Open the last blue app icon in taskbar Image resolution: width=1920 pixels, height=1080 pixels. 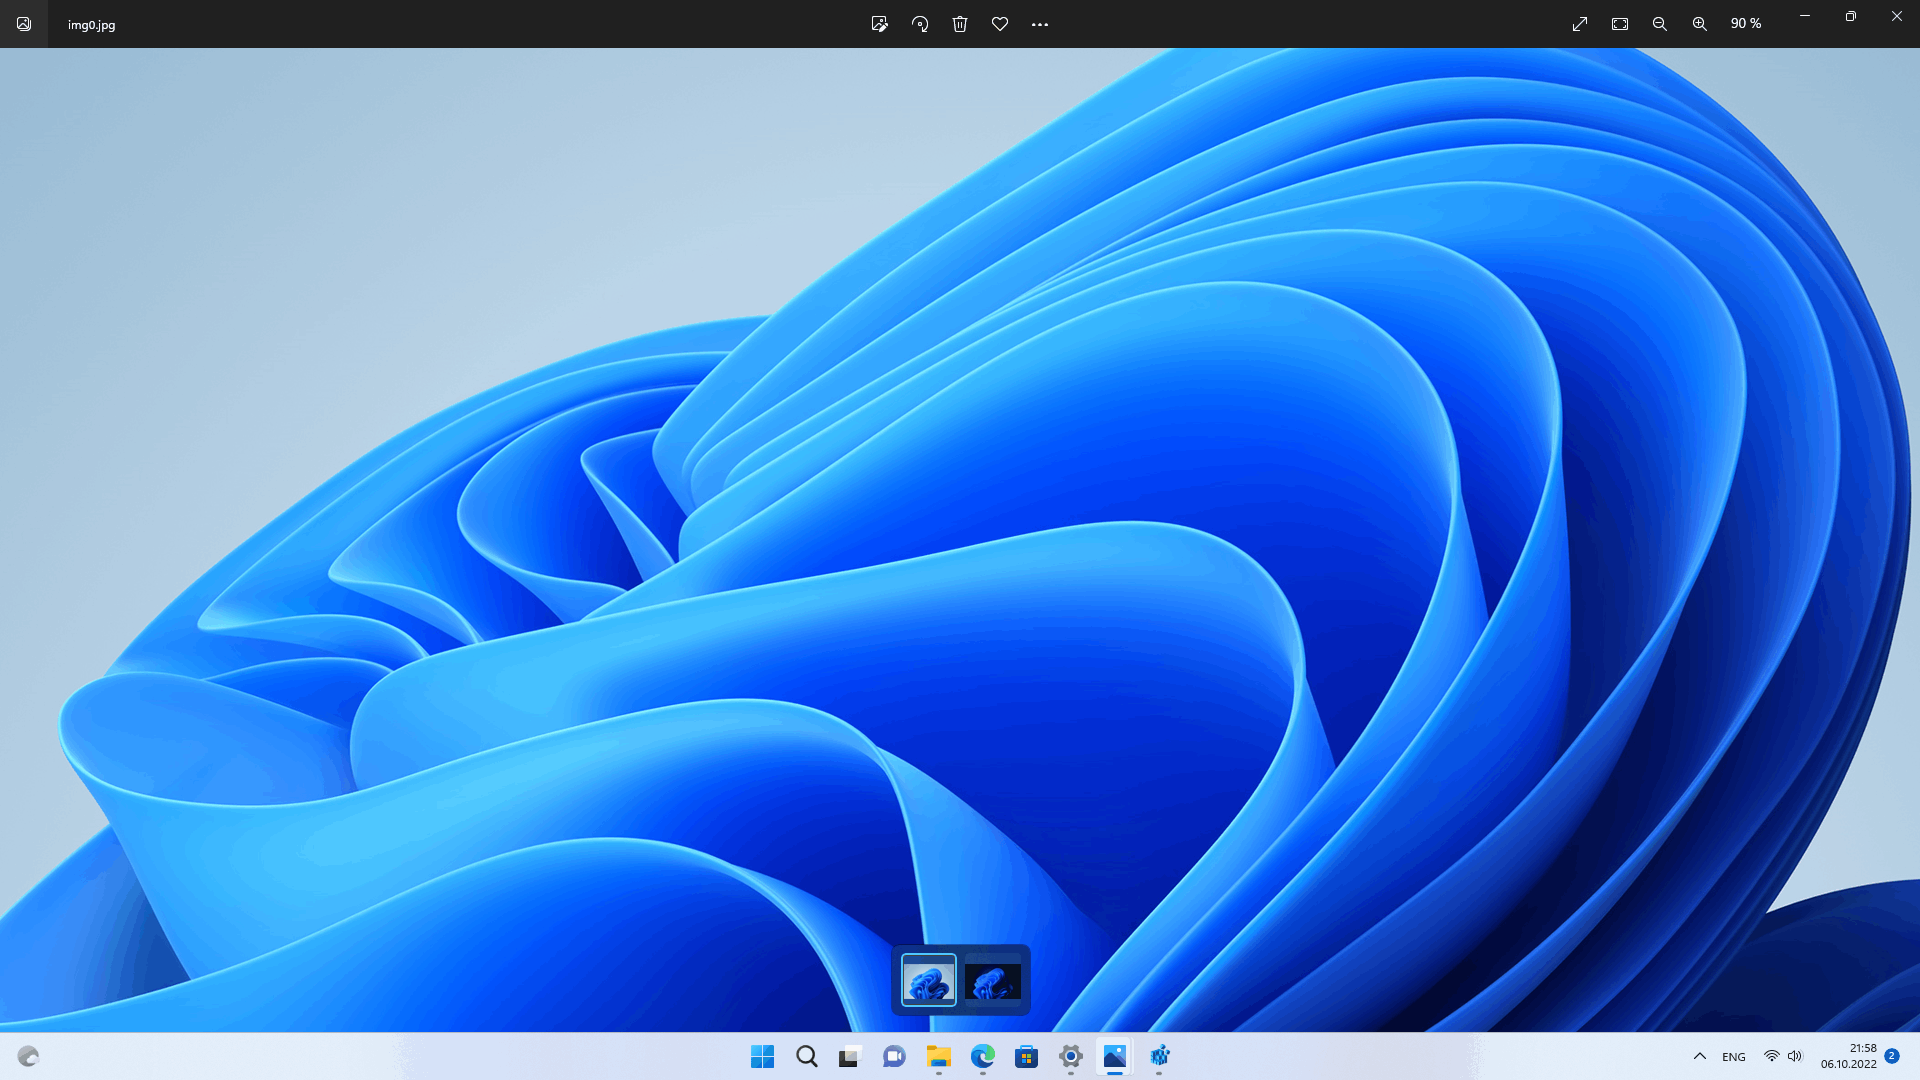tap(1159, 1056)
